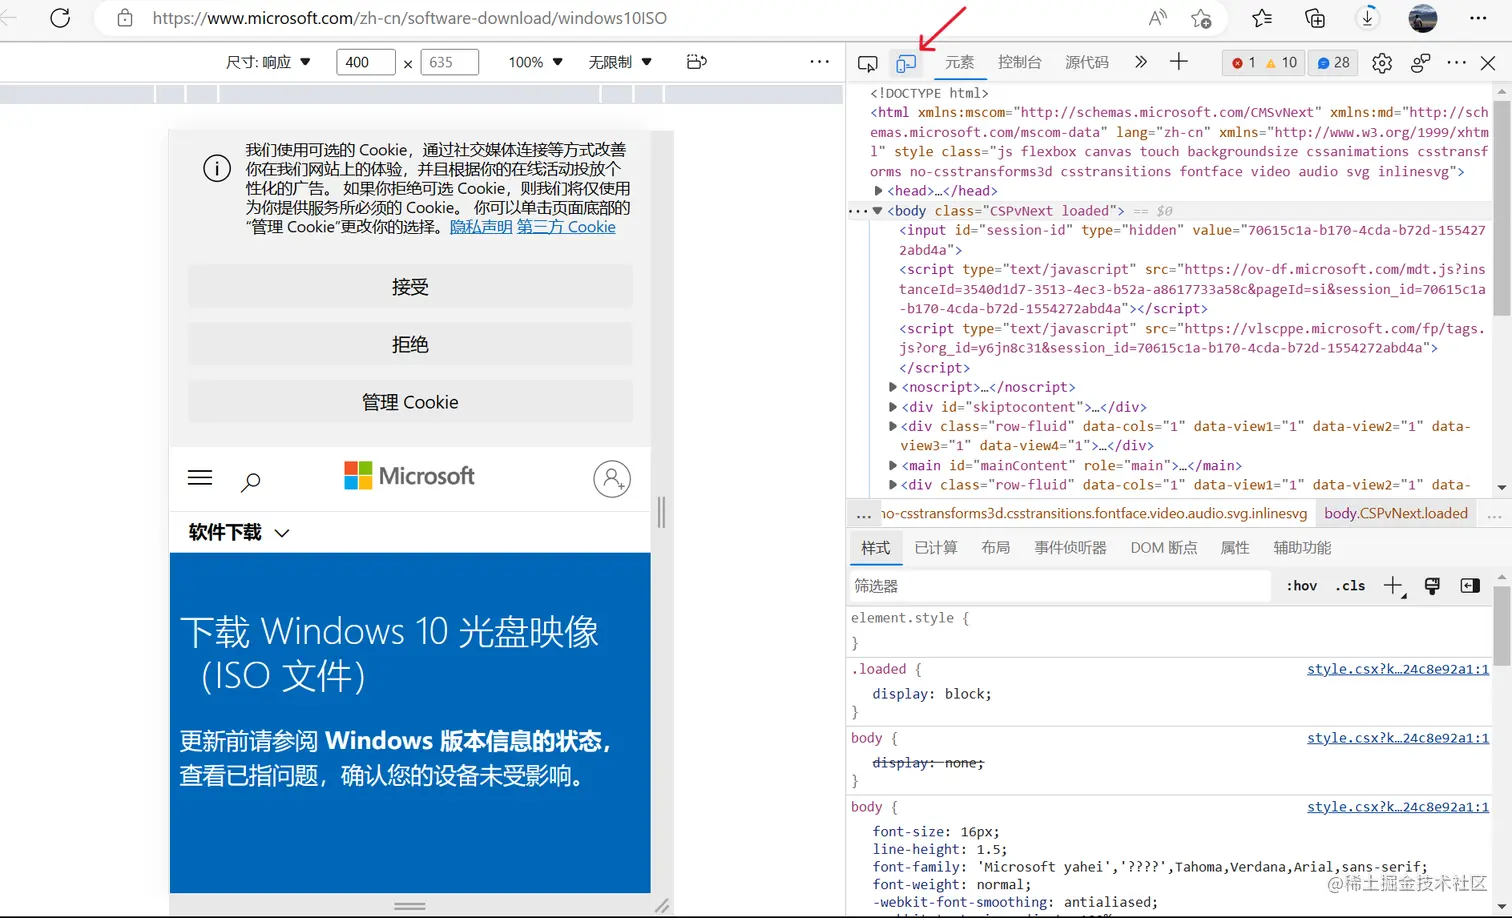1512x918 pixels.
Task: Click the height field showing 635
Action: click(x=449, y=62)
